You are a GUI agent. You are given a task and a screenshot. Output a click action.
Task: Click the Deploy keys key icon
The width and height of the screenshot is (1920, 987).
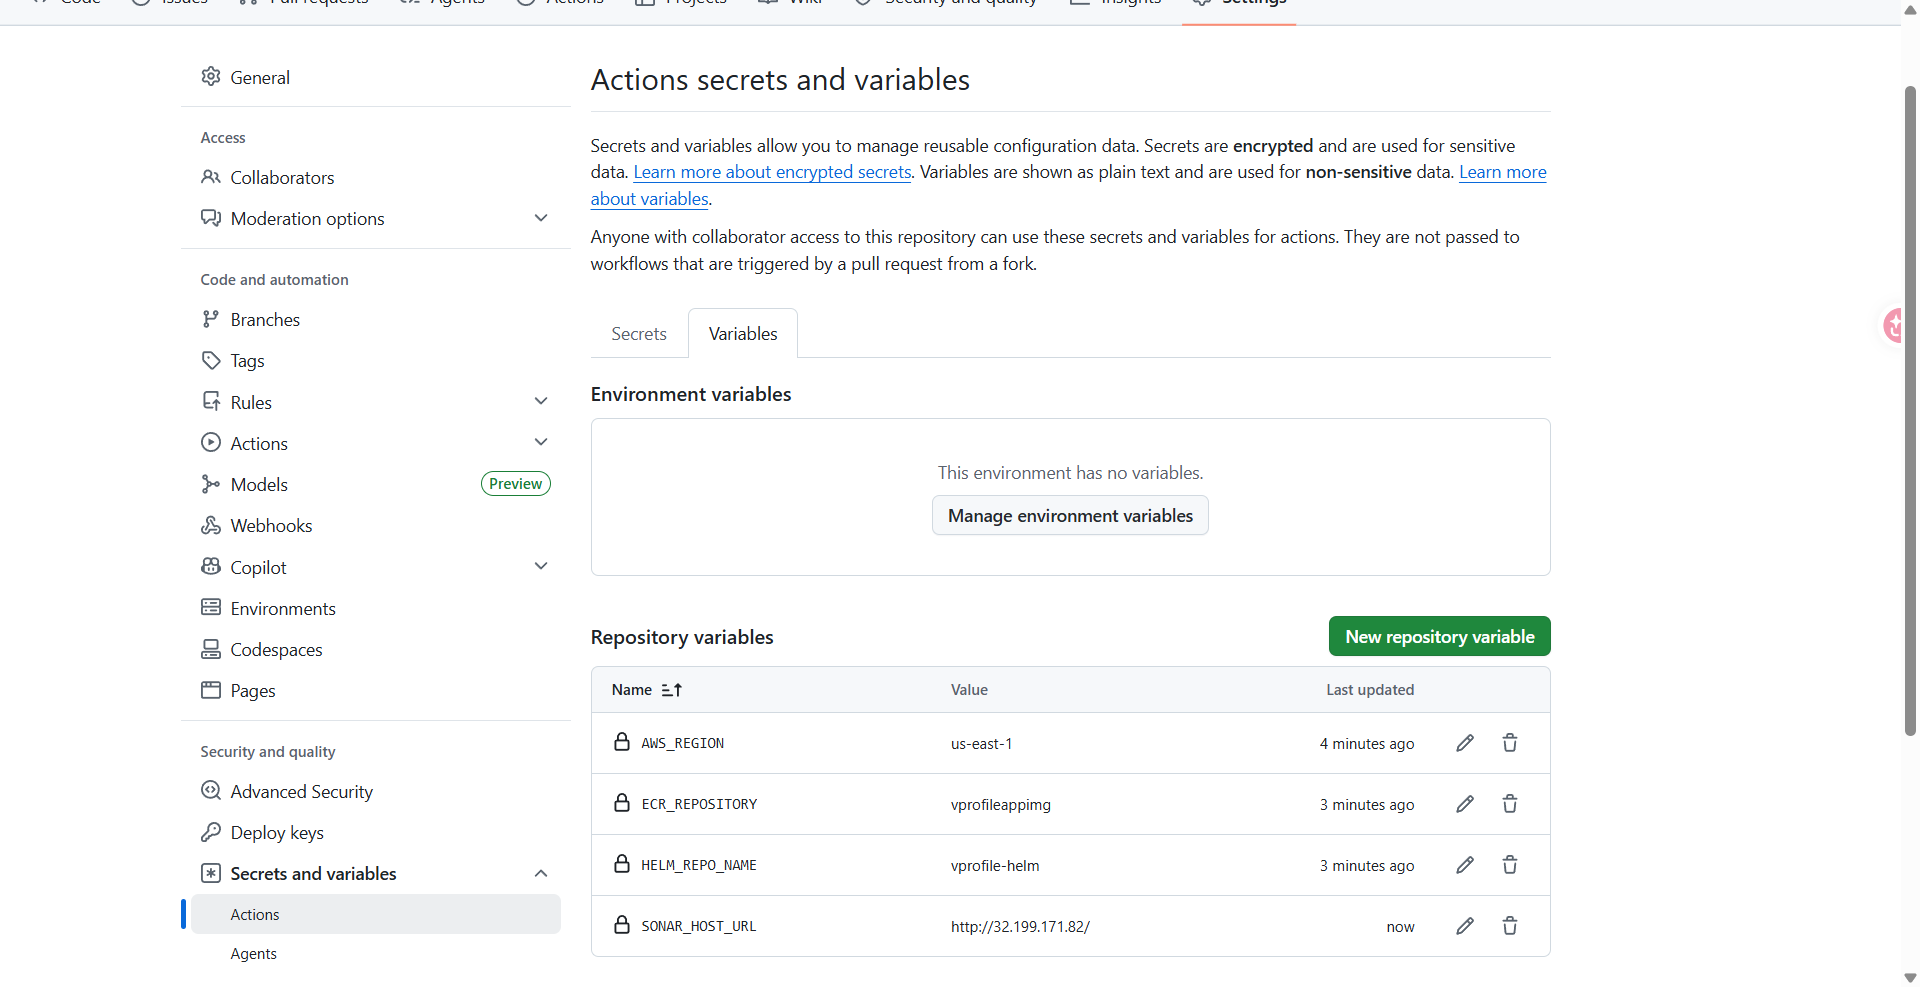point(210,832)
